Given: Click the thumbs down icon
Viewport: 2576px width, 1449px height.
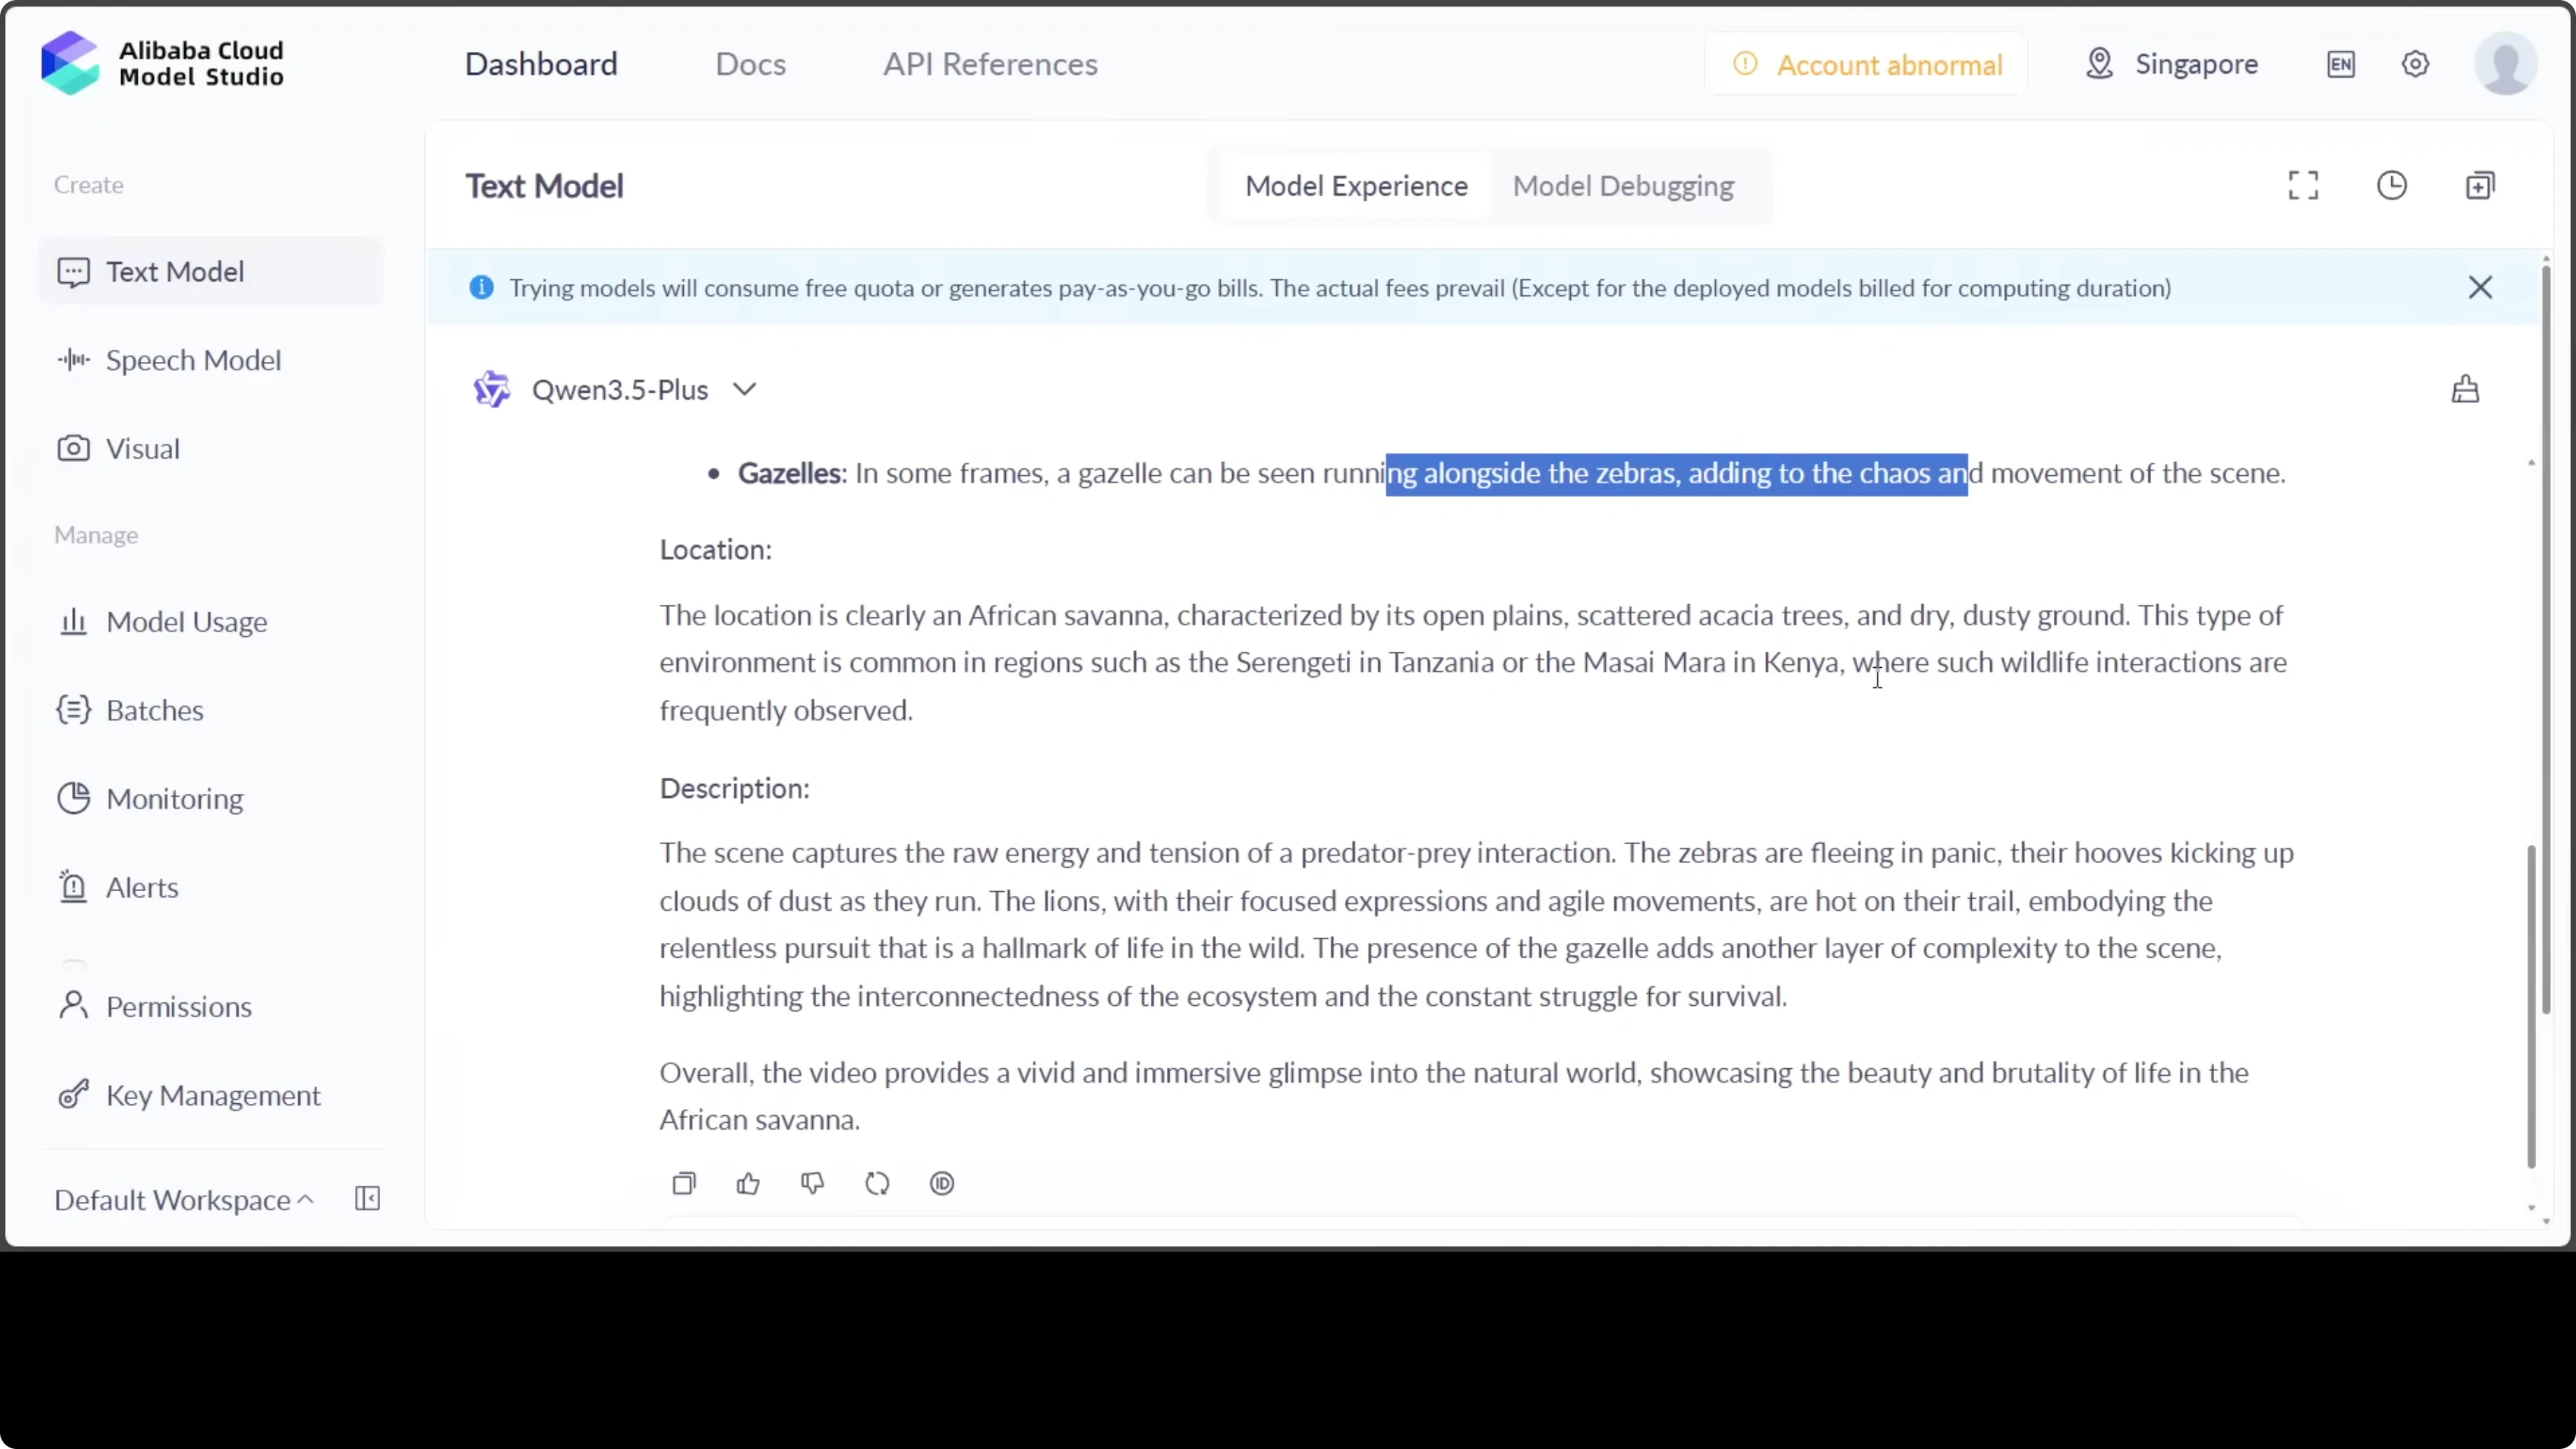Looking at the screenshot, I should click(x=812, y=1184).
